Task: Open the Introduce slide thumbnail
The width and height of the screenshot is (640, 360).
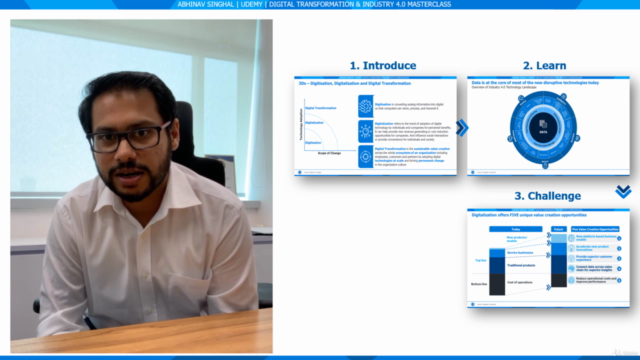Action: click(376, 126)
